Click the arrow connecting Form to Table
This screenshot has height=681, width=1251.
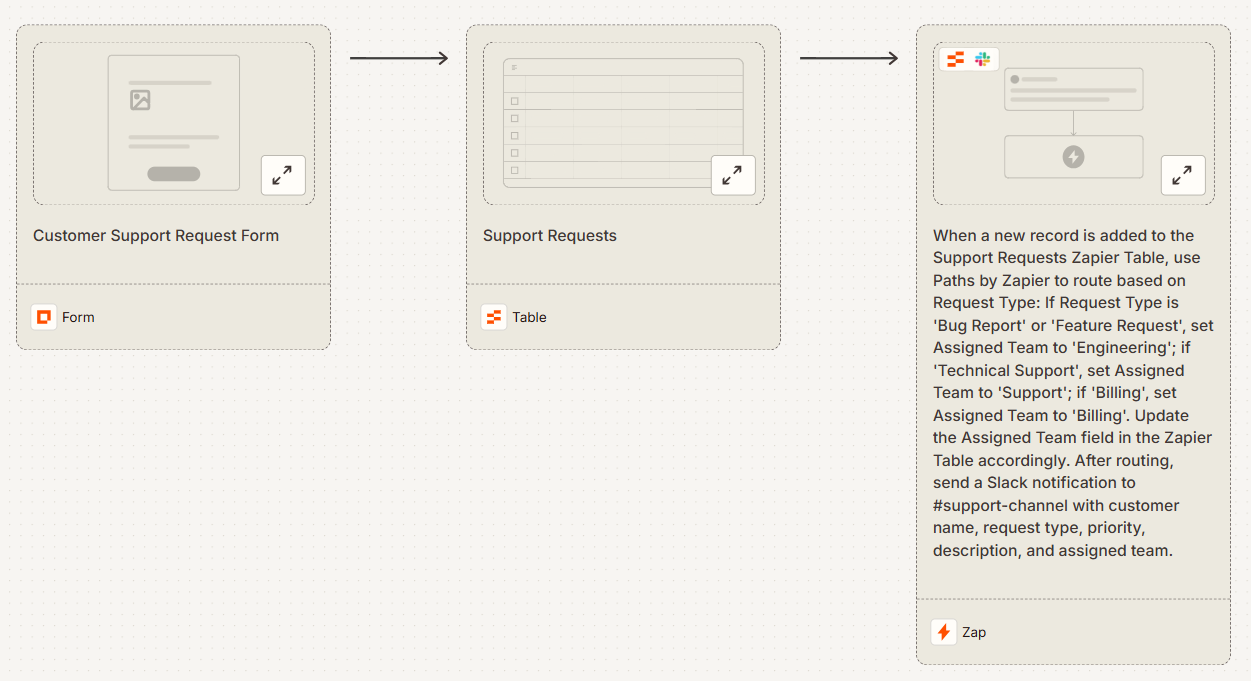(398, 58)
